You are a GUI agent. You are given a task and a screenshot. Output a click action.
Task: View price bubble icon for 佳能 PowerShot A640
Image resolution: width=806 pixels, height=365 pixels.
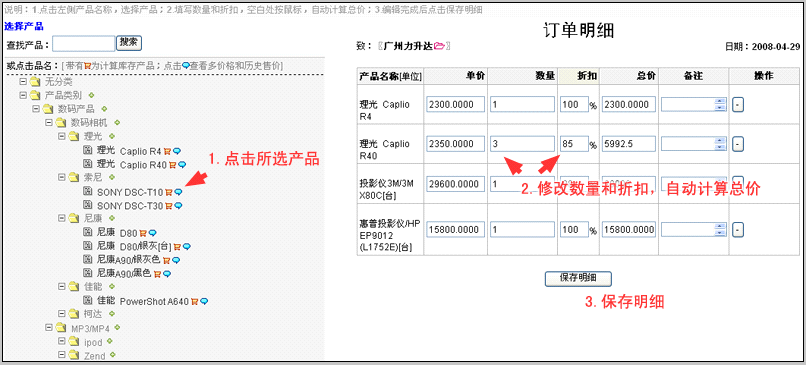click(204, 301)
